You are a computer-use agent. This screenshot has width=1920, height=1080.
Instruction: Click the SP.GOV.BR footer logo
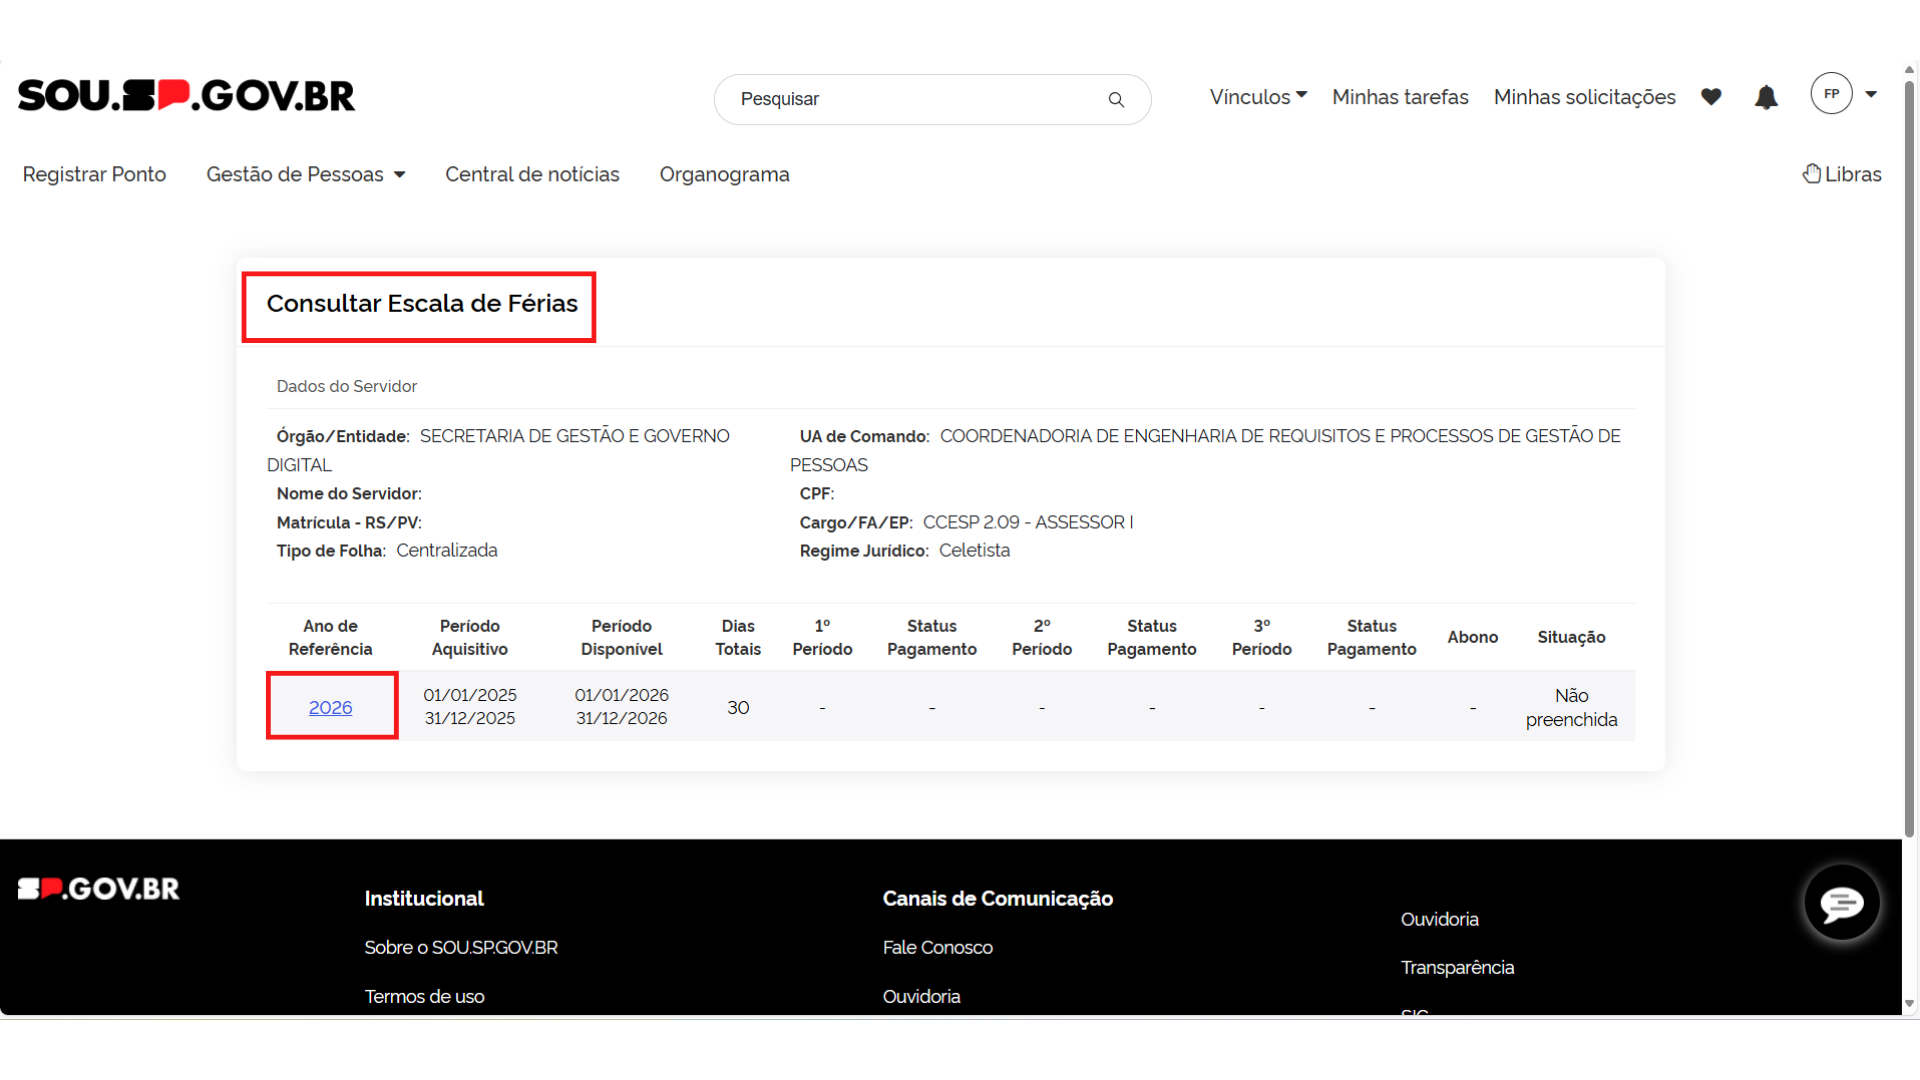click(x=99, y=889)
